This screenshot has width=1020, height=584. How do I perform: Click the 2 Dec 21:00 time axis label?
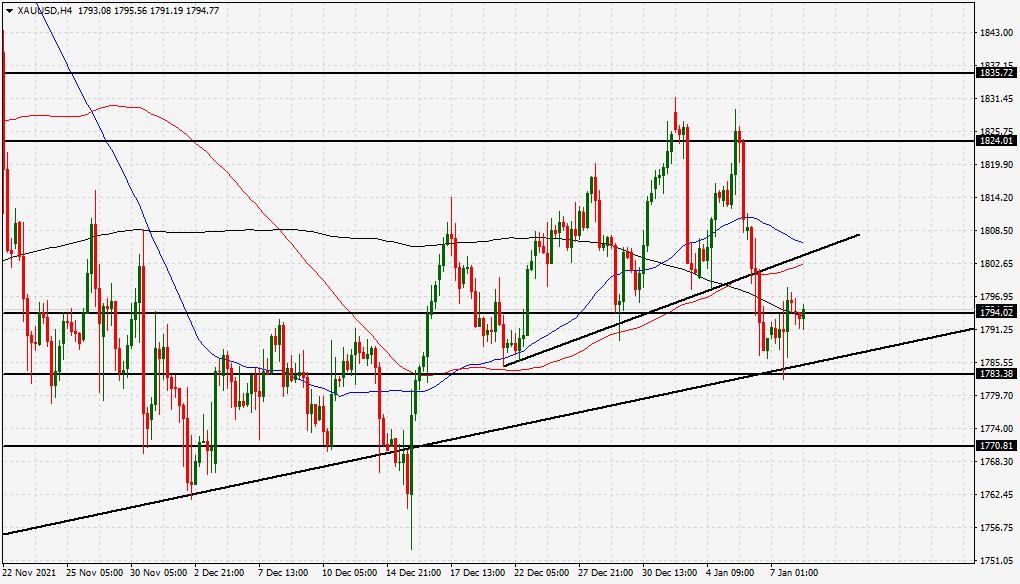tap(220, 573)
